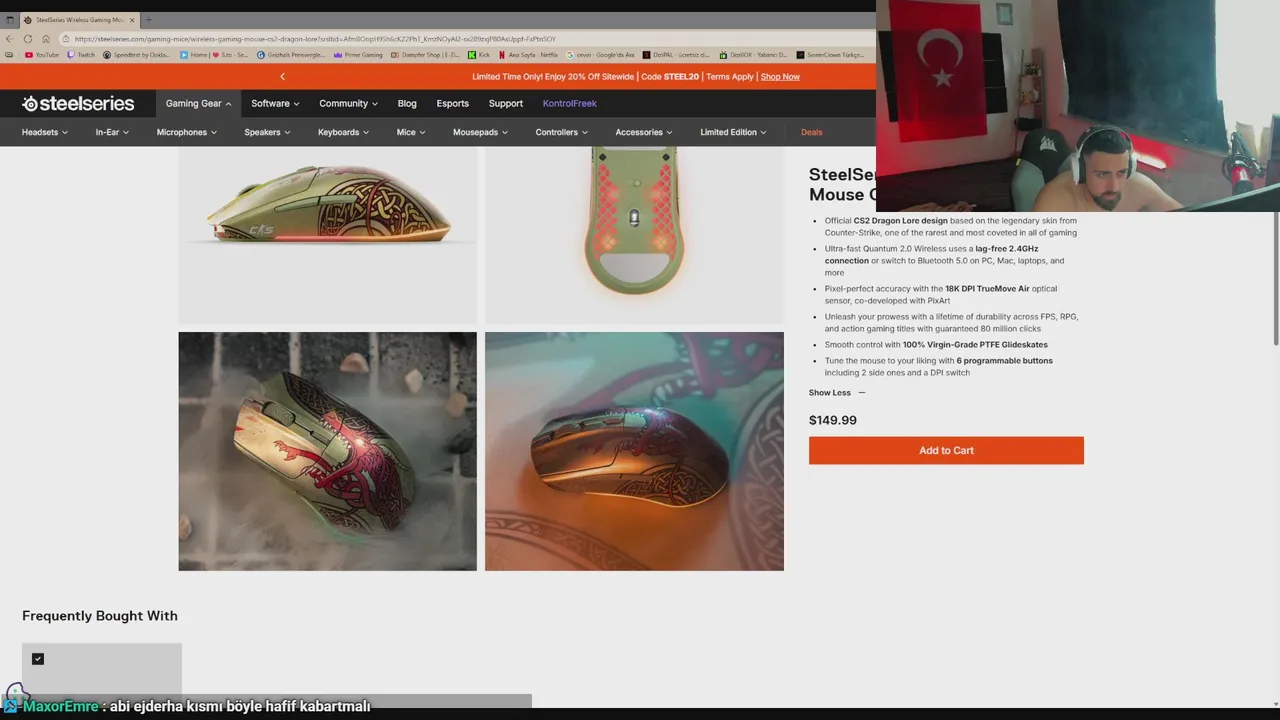Close the SteelSeries Wireless Gaming Mouse tab
1280x720 pixels.
[131, 20]
